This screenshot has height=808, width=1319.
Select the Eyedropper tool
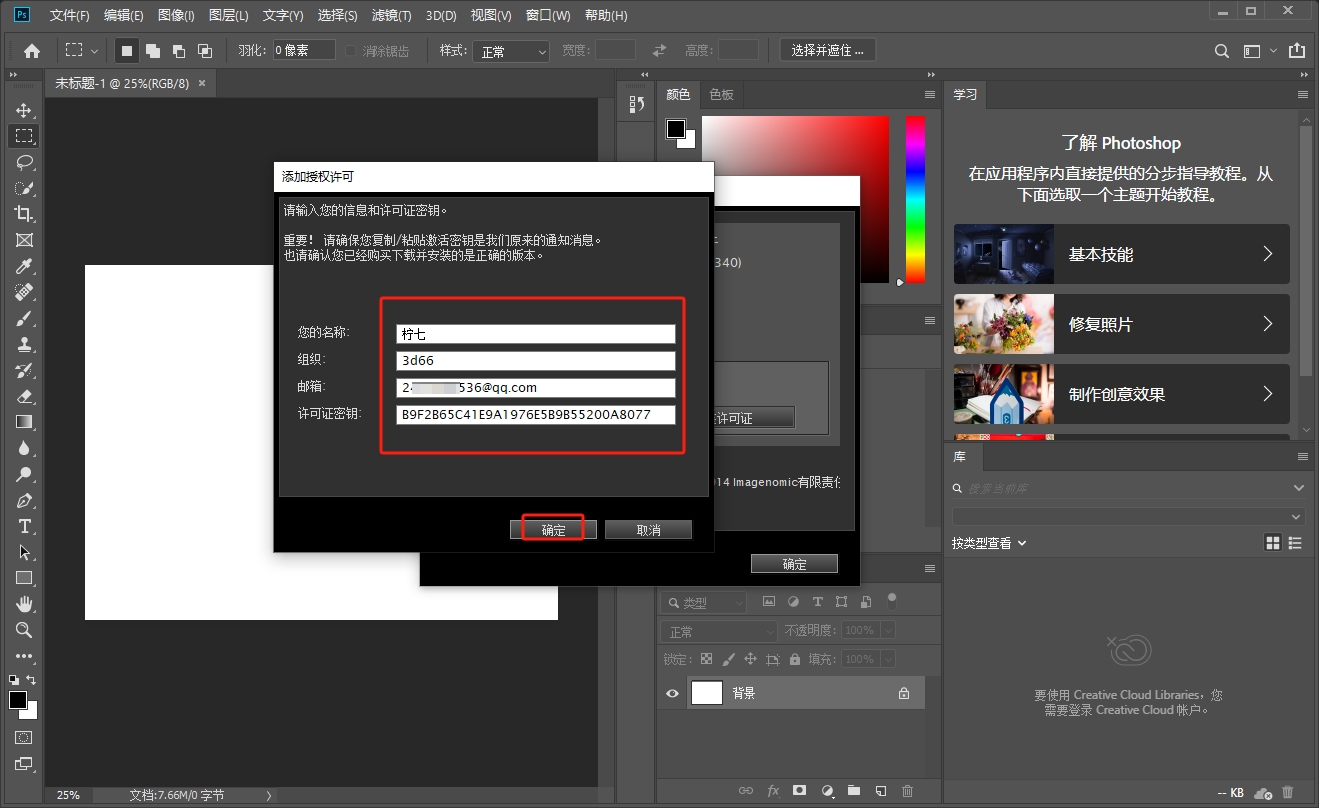tap(24, 266)
